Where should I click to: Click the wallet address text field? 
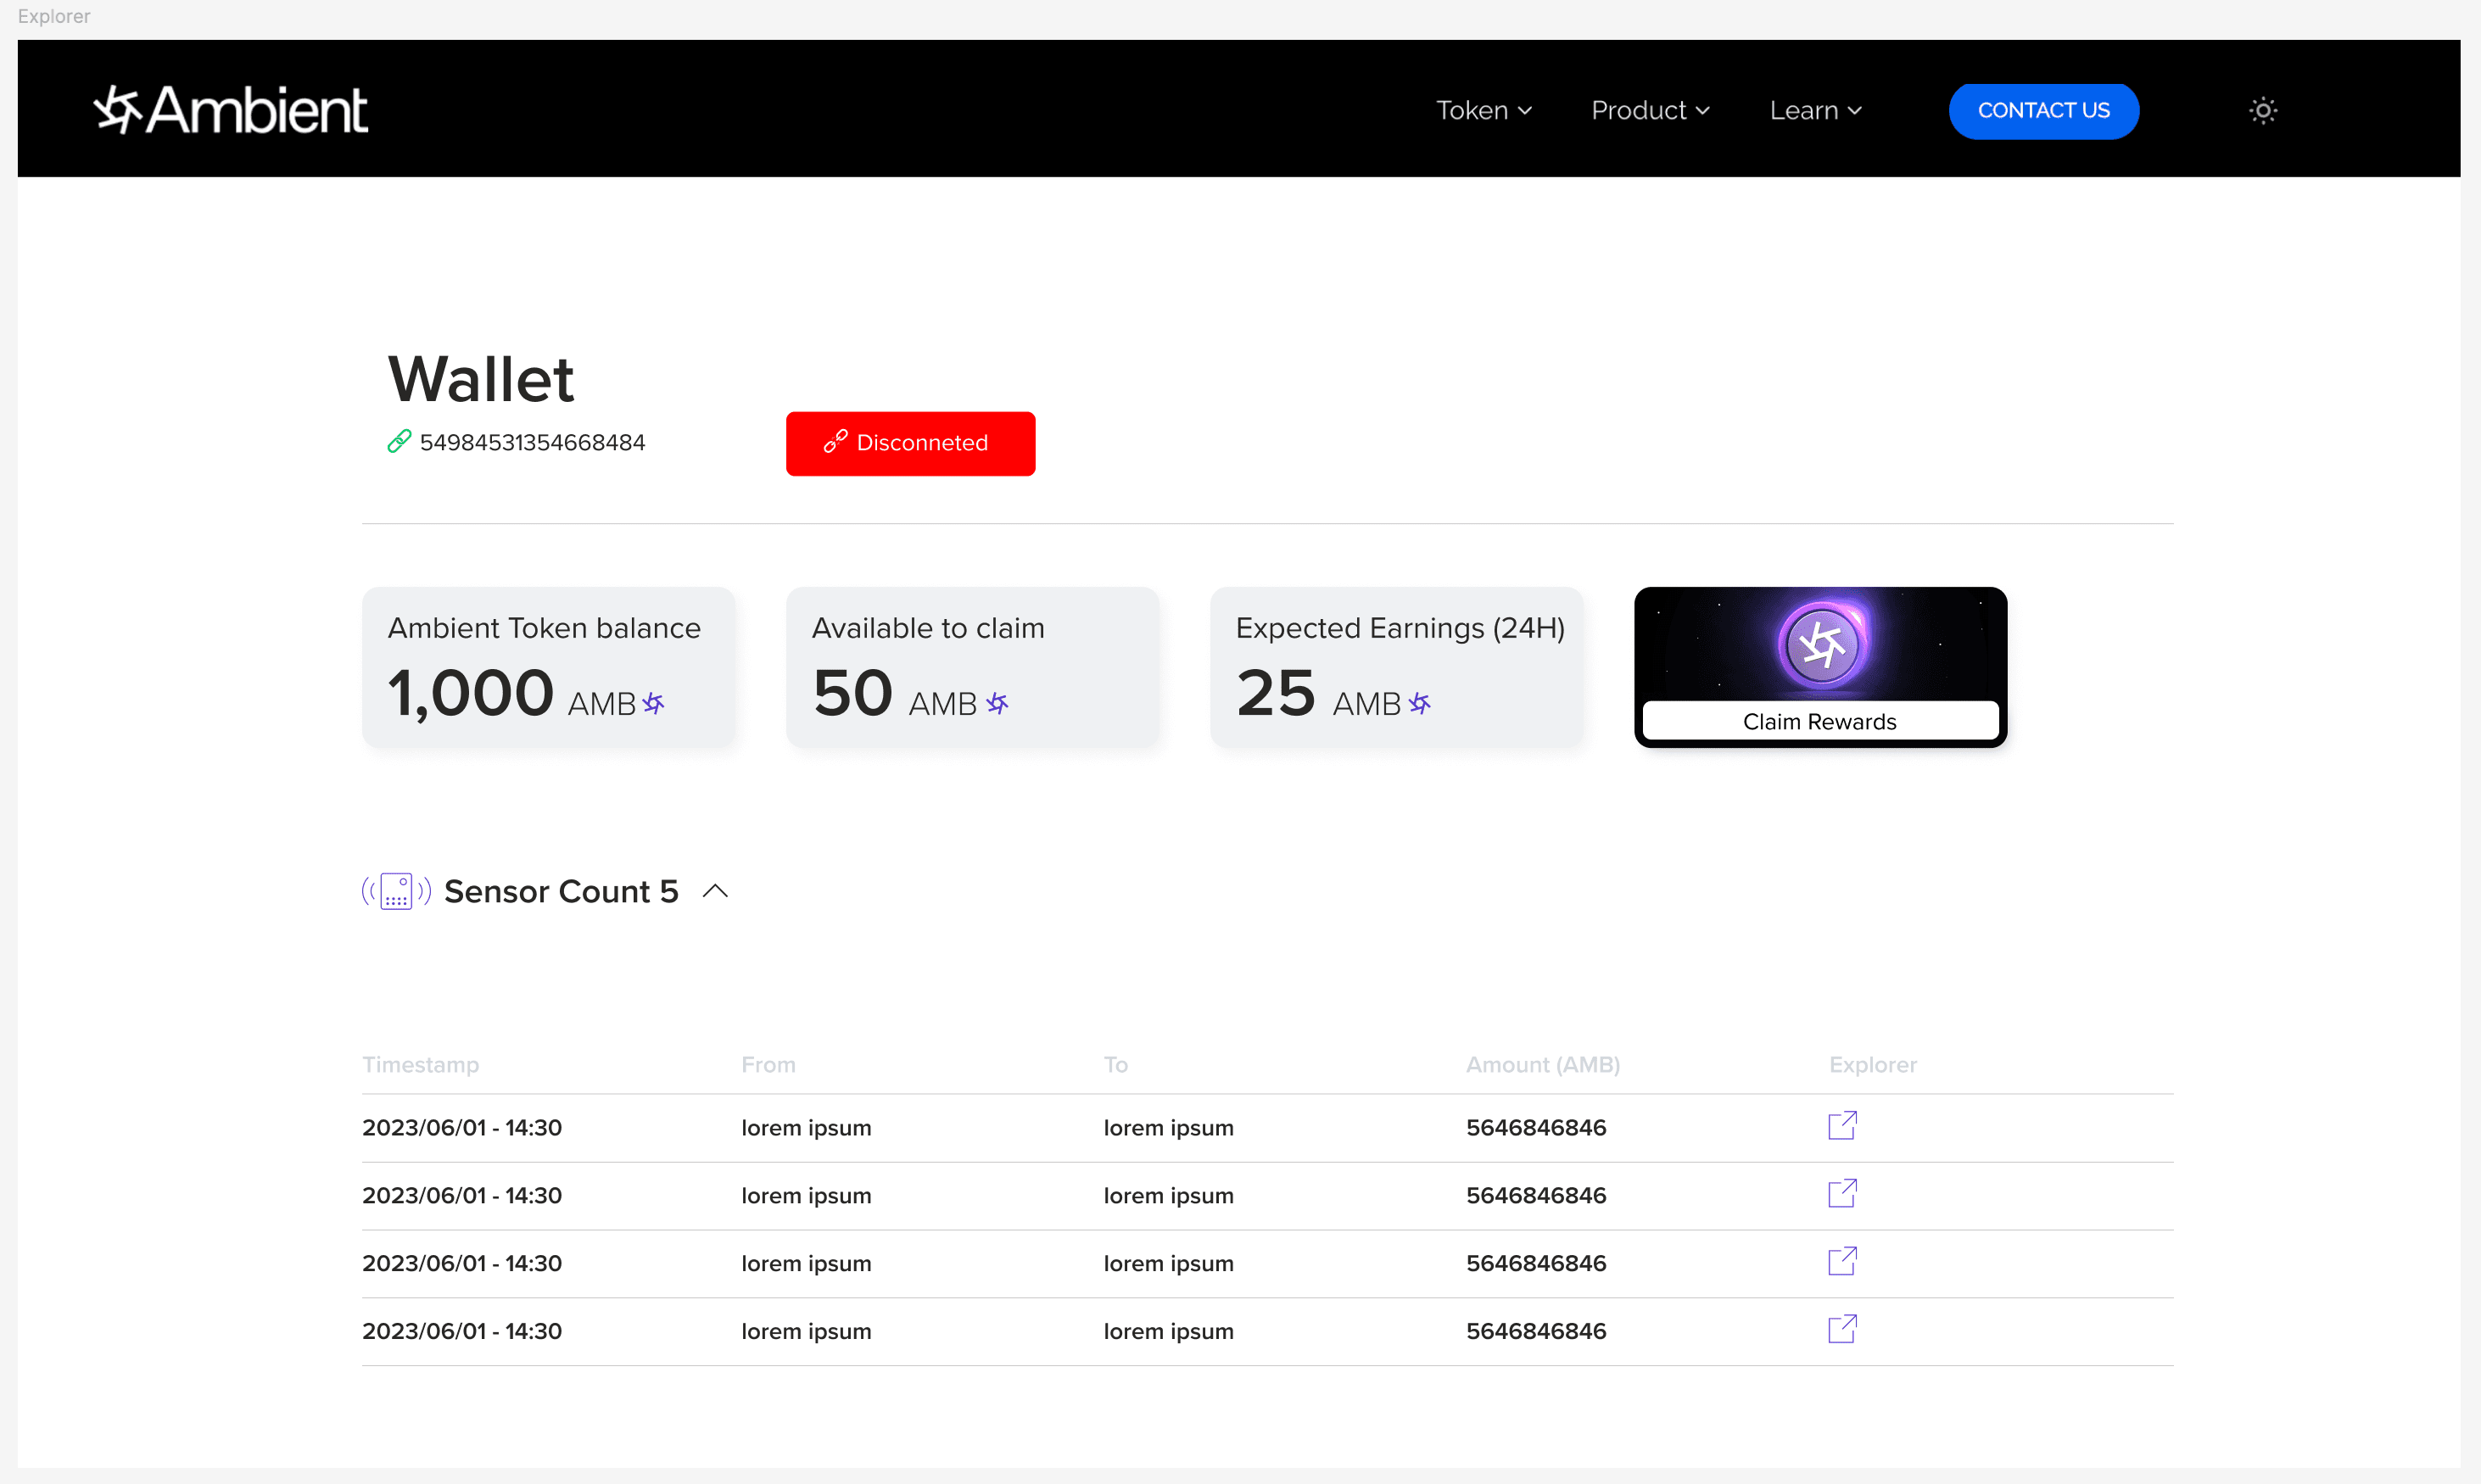534,444
